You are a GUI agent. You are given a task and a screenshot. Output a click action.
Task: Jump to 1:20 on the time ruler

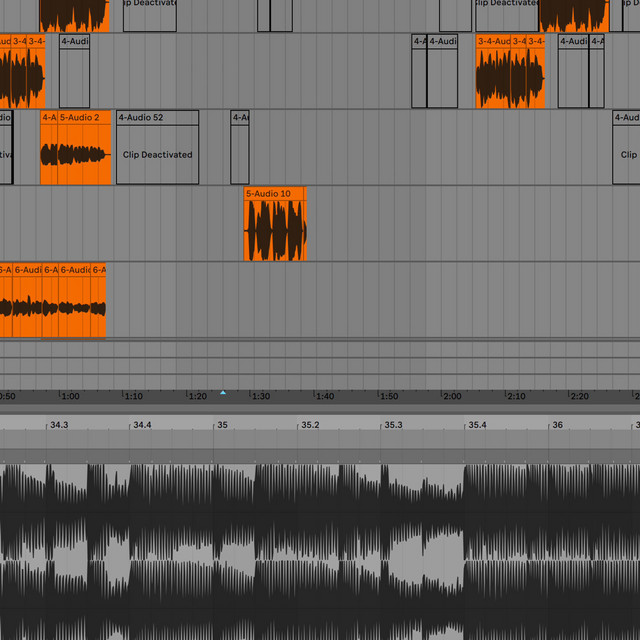[x=198, y=396]
